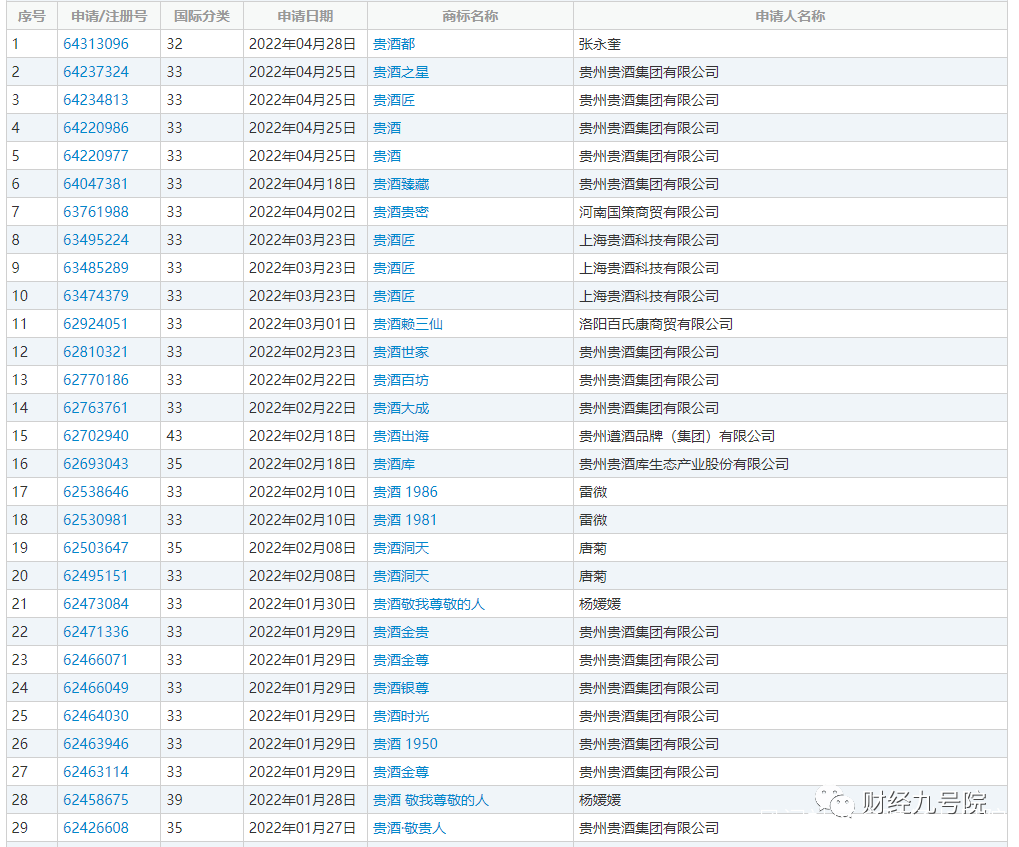
Task: Open trademark 贵酒之星
Action: [401, 72]
